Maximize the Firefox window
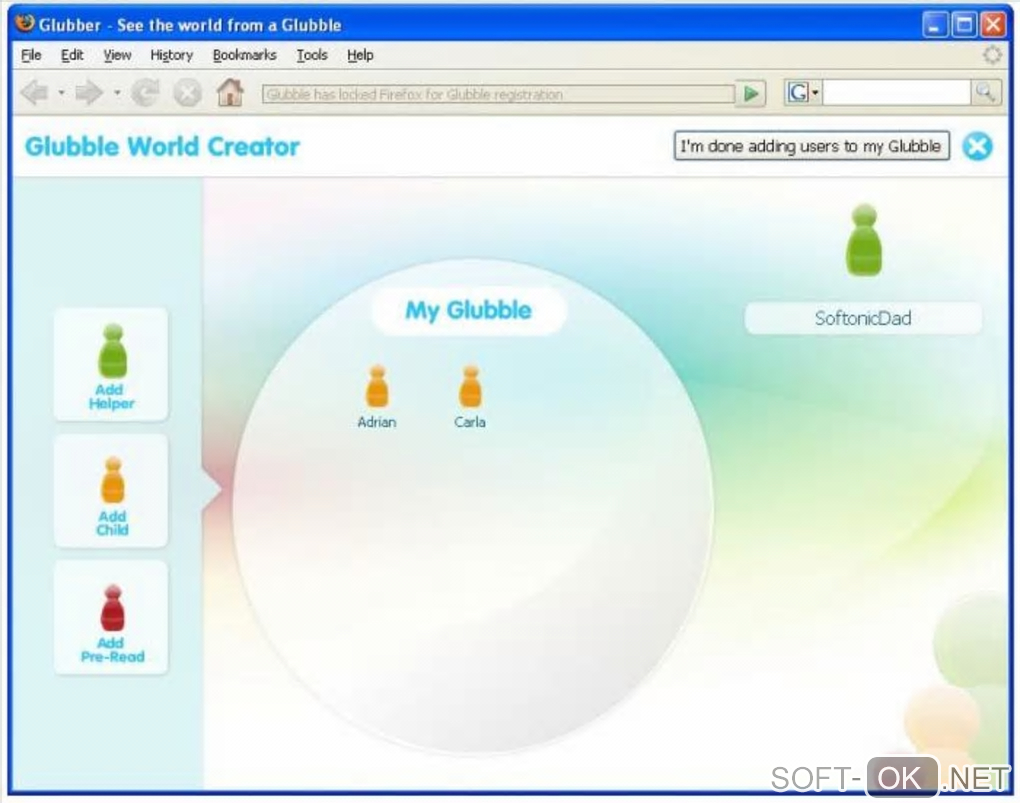This screenshot has height=803, width=1020. pos(963,25)
